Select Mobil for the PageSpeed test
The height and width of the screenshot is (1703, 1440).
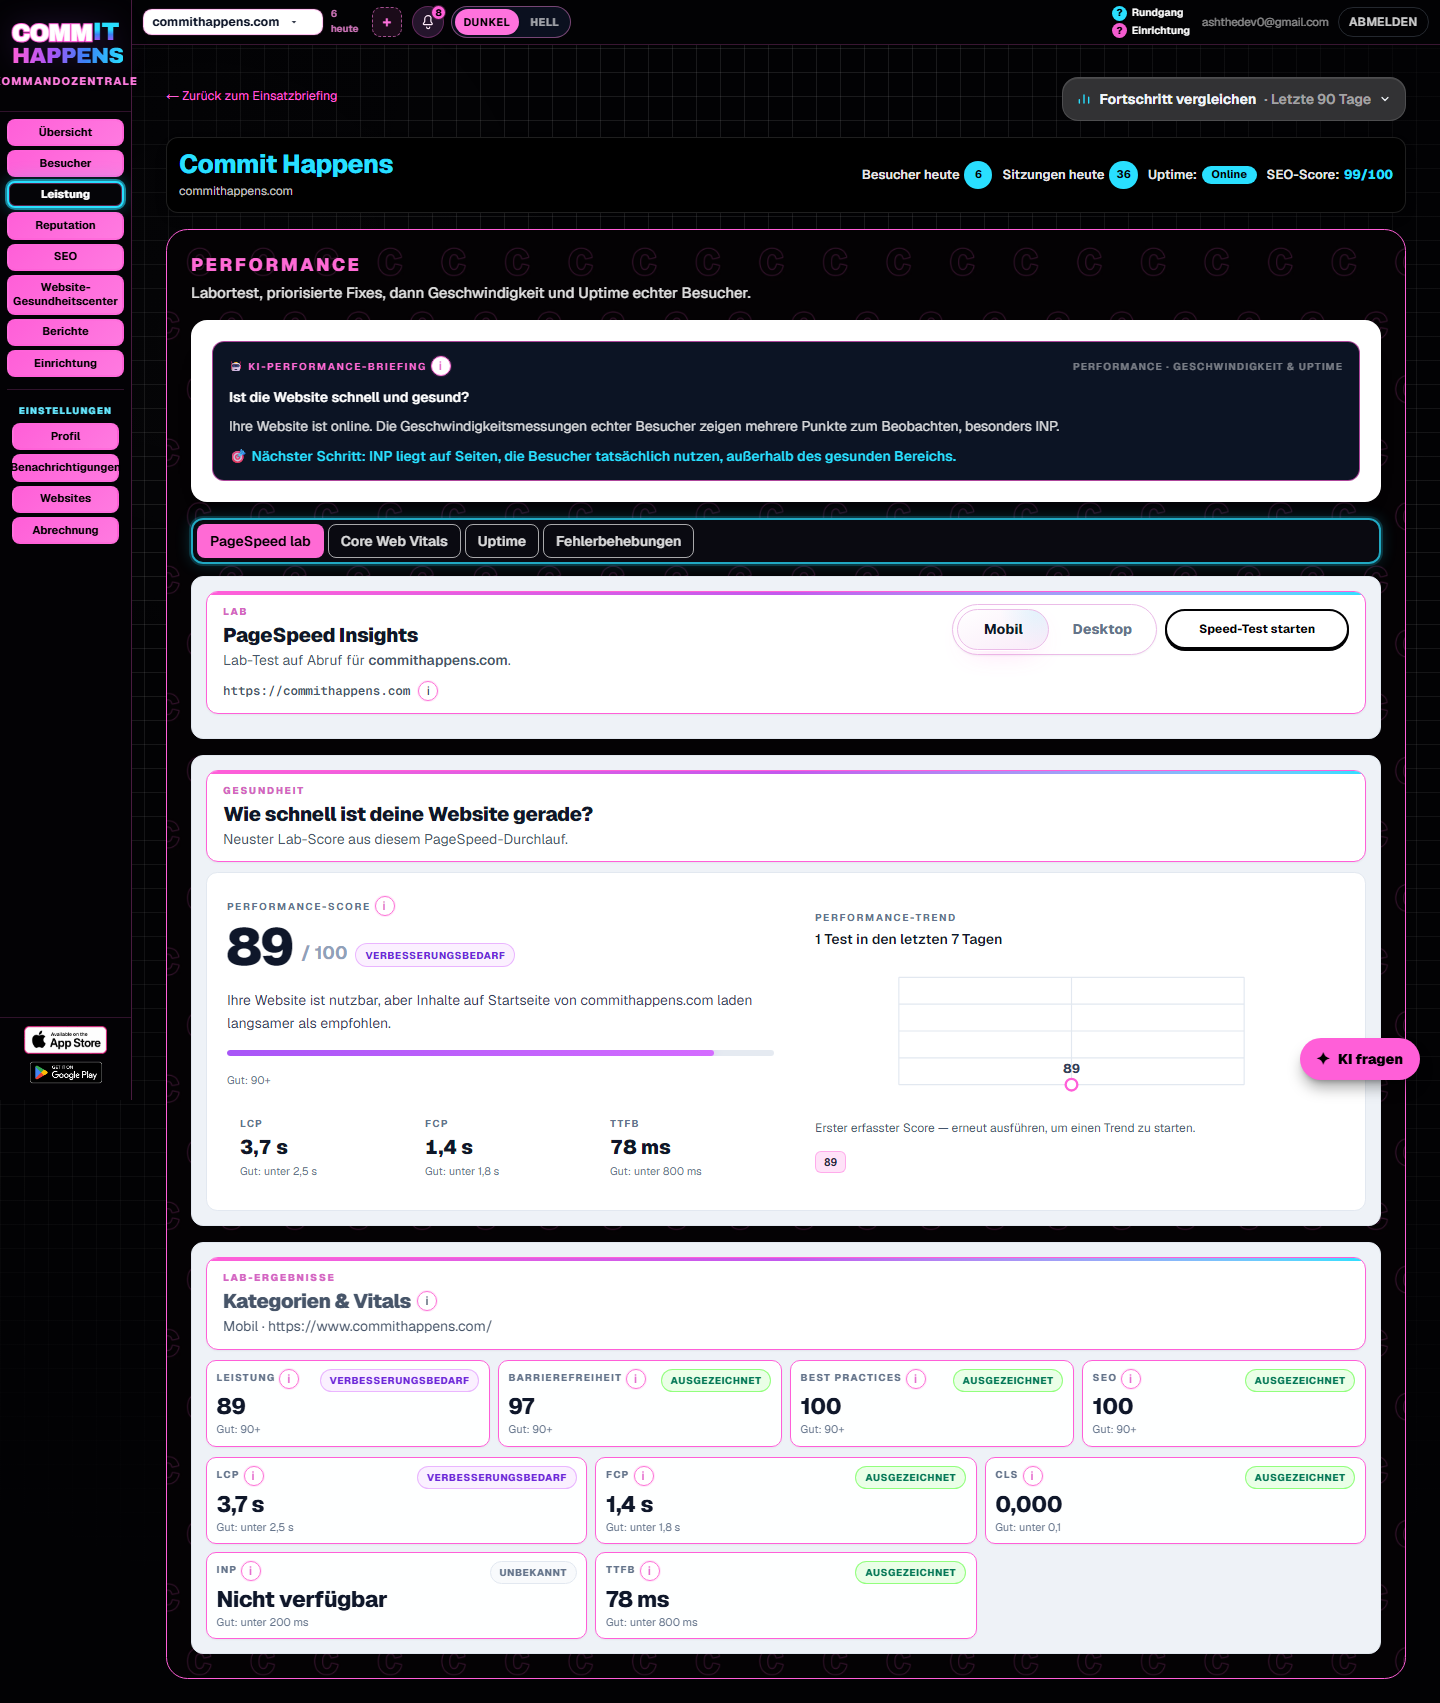tap(1003, 629)
